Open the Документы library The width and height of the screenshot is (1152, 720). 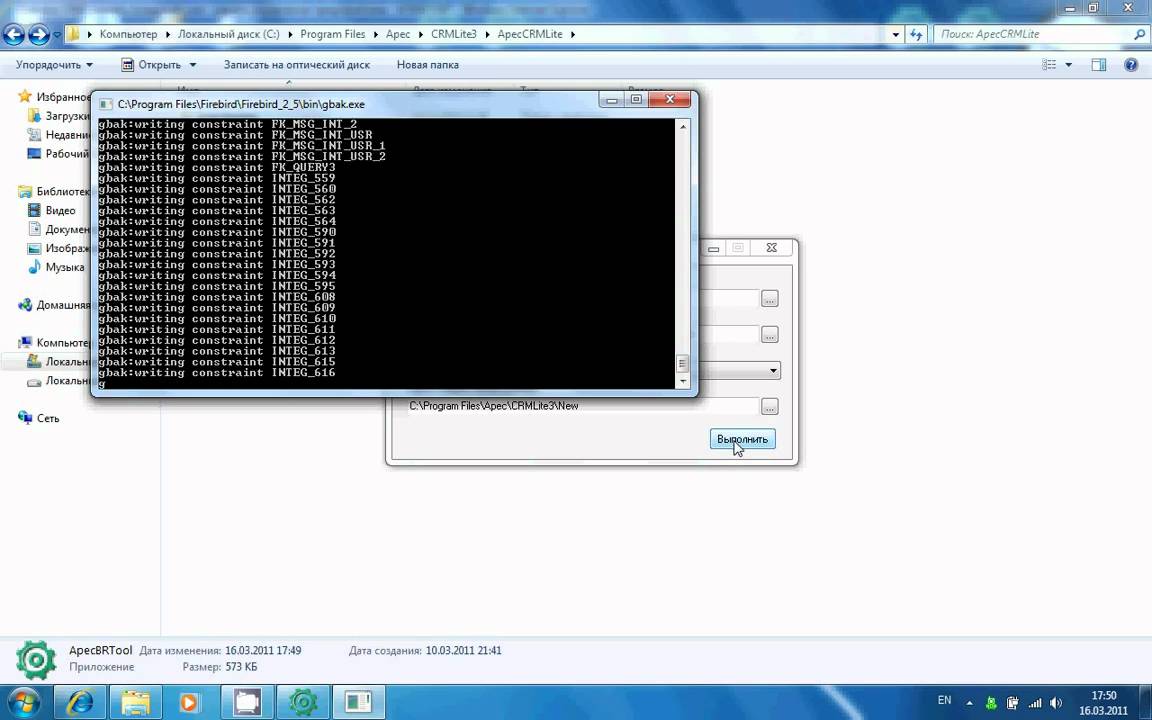(60, 229)
